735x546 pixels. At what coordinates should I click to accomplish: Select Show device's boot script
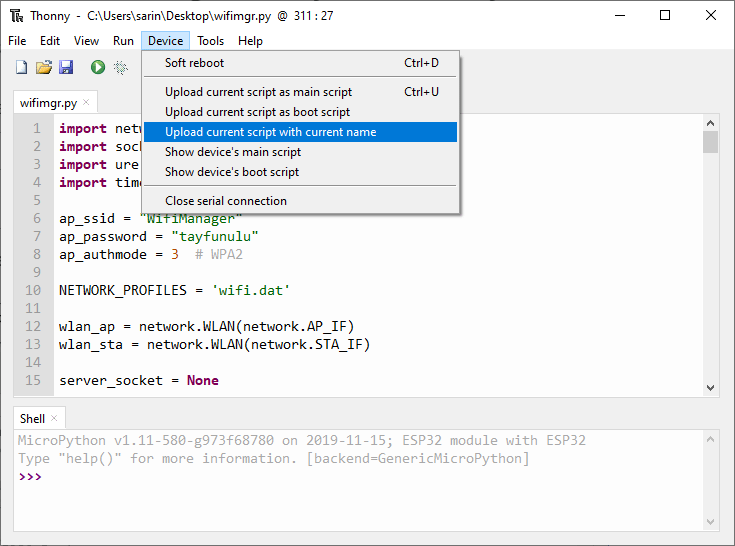[x=300, y=172]
